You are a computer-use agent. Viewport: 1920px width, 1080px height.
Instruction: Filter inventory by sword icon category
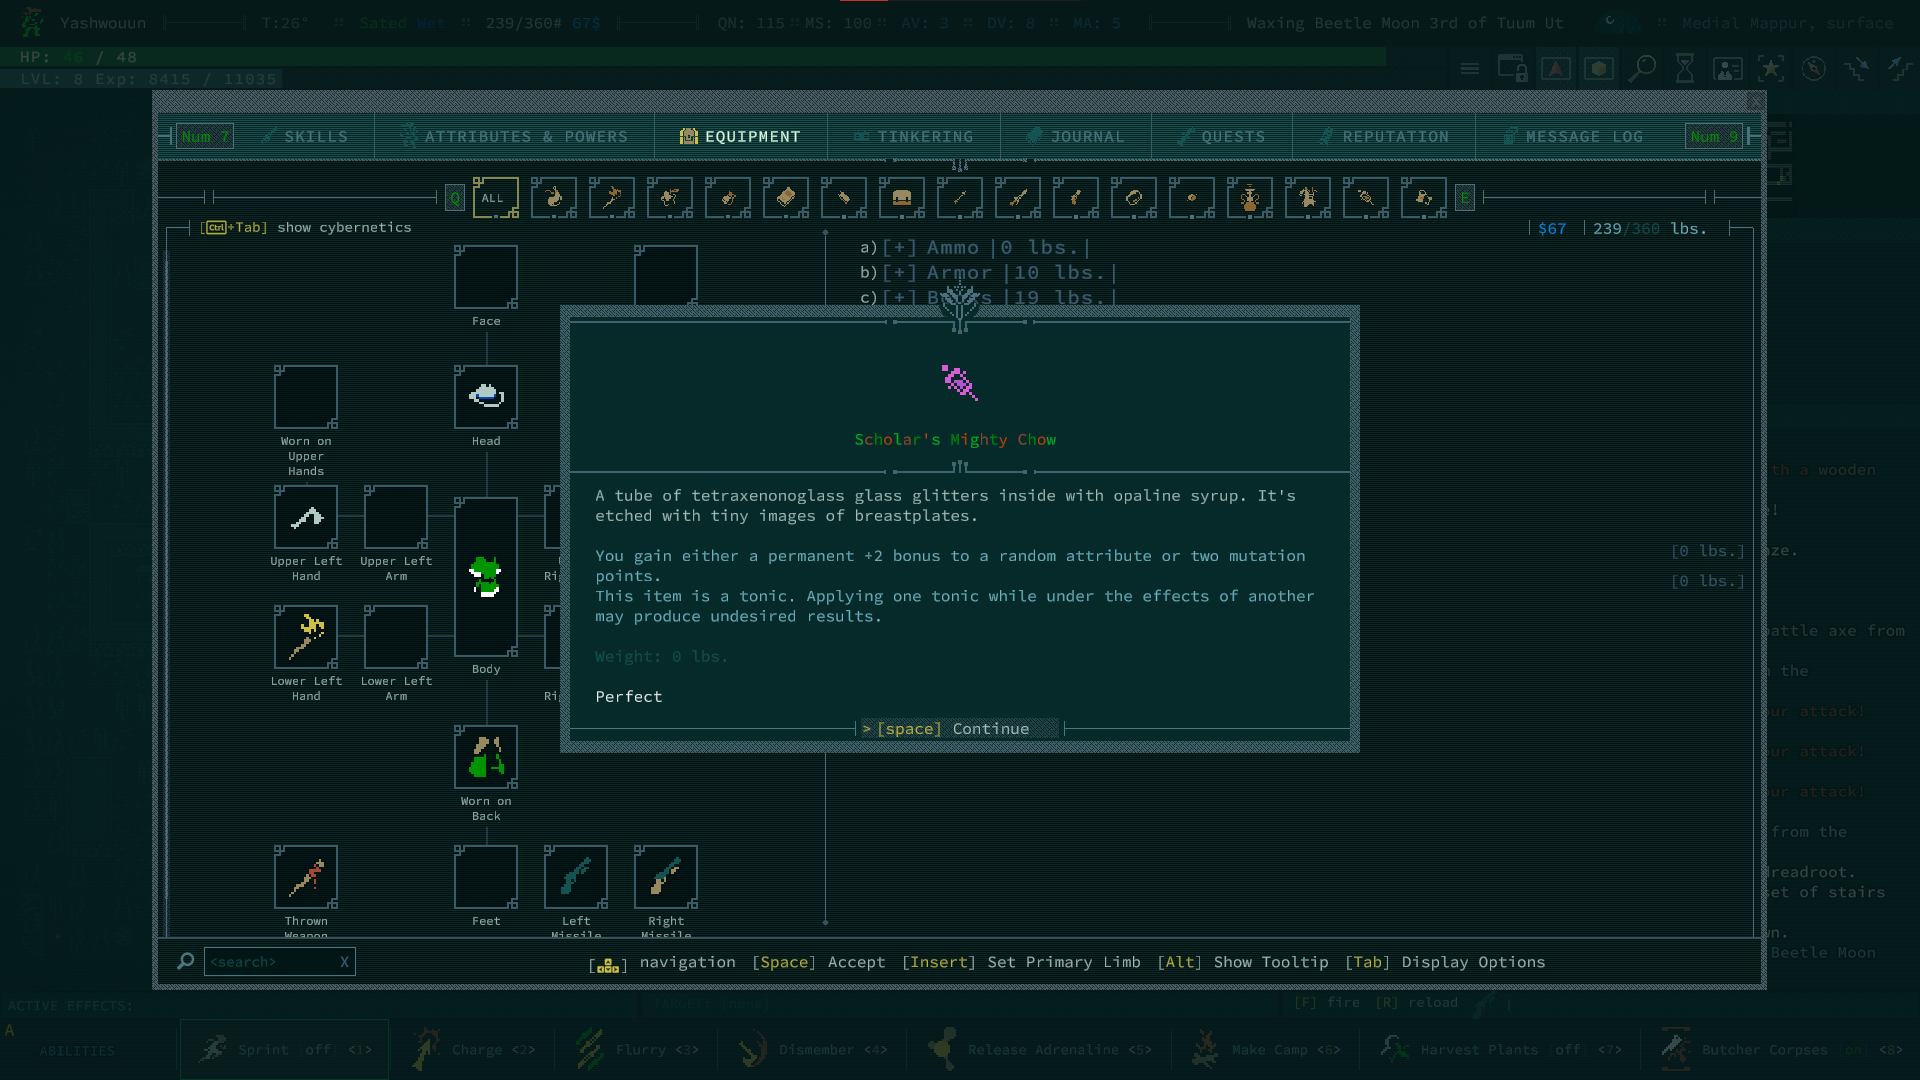pyautogui.click(x=1017, y=198)
